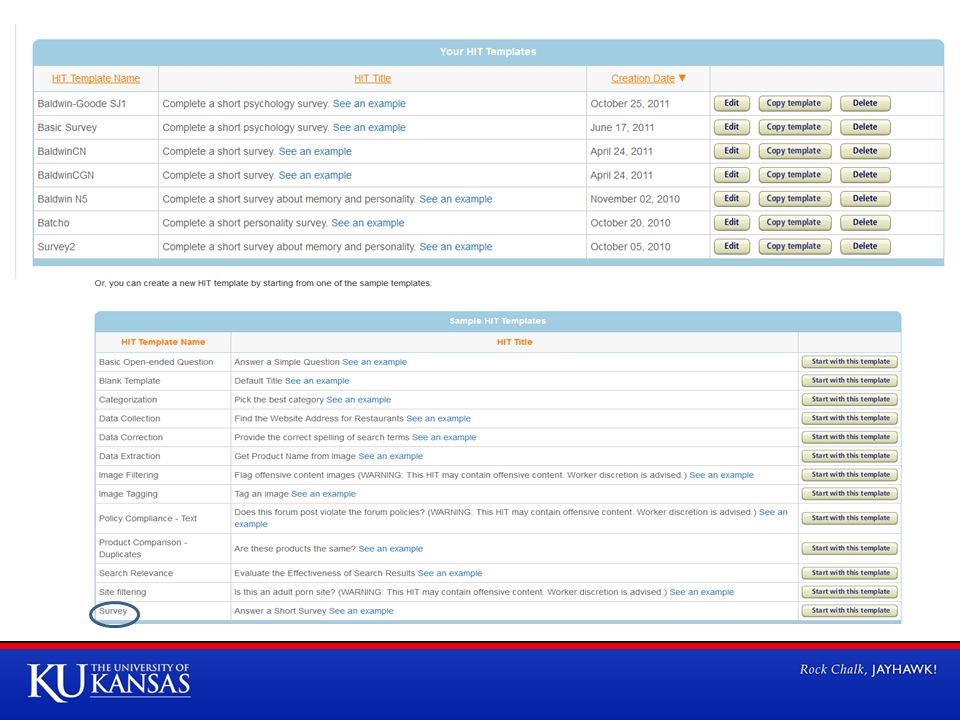
Task: Delete the BaldwinCGN template
Action: 864,175
